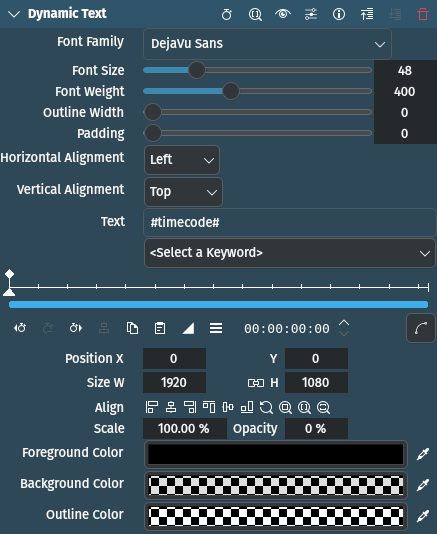This screenshot has width=437, height=534.
Task: Copy keyframe values icon
Action: [132, 328]
